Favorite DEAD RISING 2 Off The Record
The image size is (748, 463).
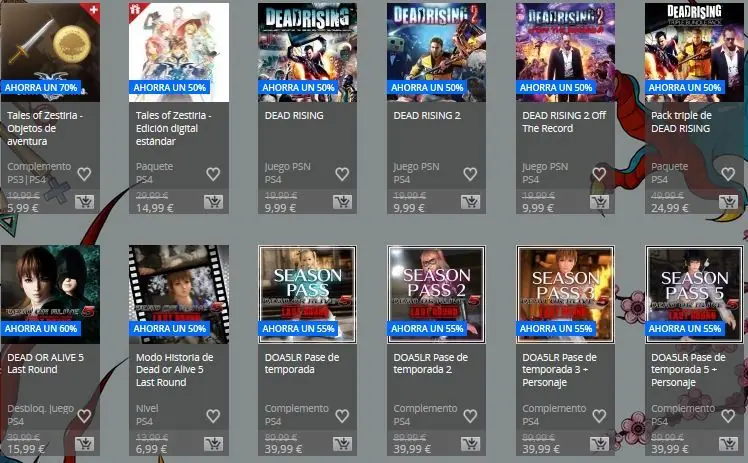599,174
